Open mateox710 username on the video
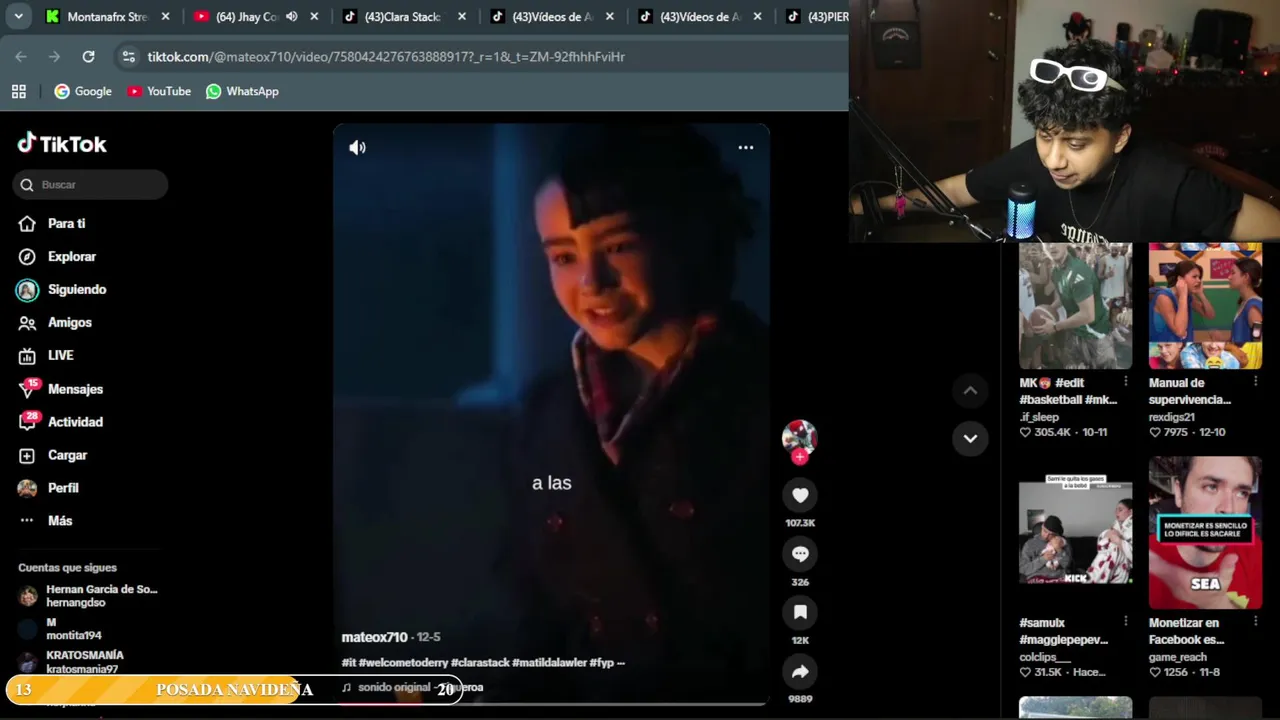Viewport: 1280px width, 720px height. (x=375, y=637)
